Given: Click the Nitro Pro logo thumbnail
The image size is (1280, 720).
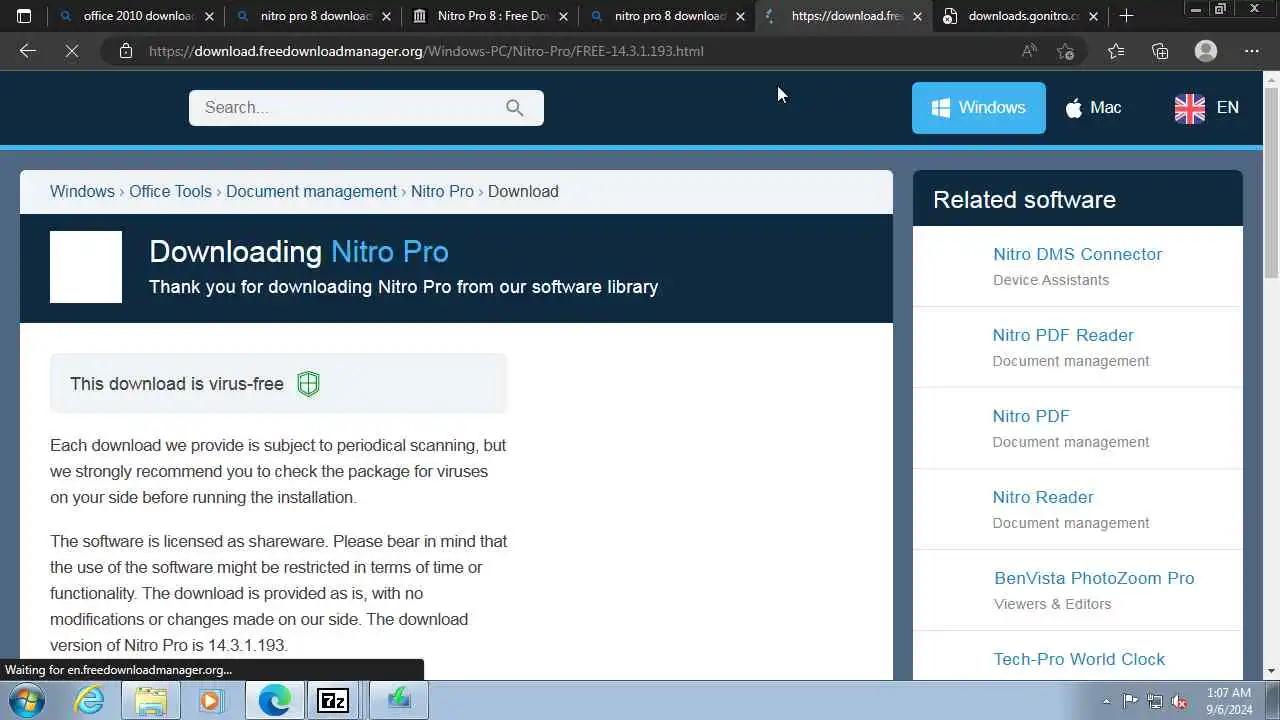Looking at the screenshot, I should (x=86, y=267).
